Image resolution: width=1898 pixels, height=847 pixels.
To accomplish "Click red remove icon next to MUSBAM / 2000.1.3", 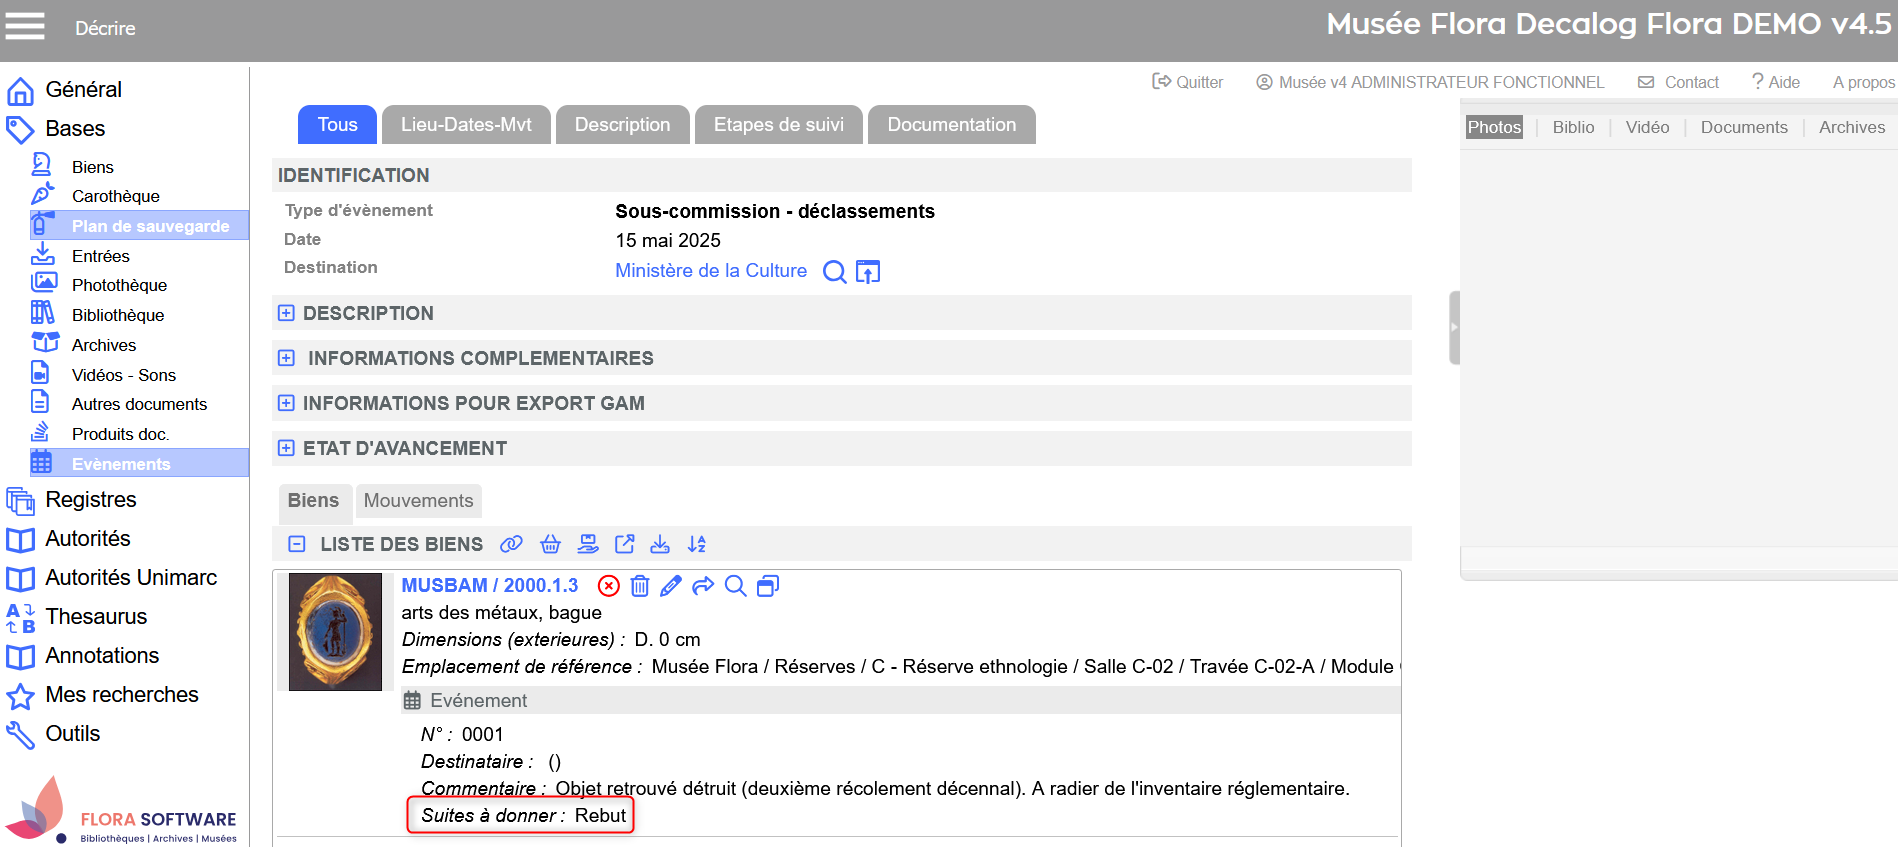I will (609, 586).
